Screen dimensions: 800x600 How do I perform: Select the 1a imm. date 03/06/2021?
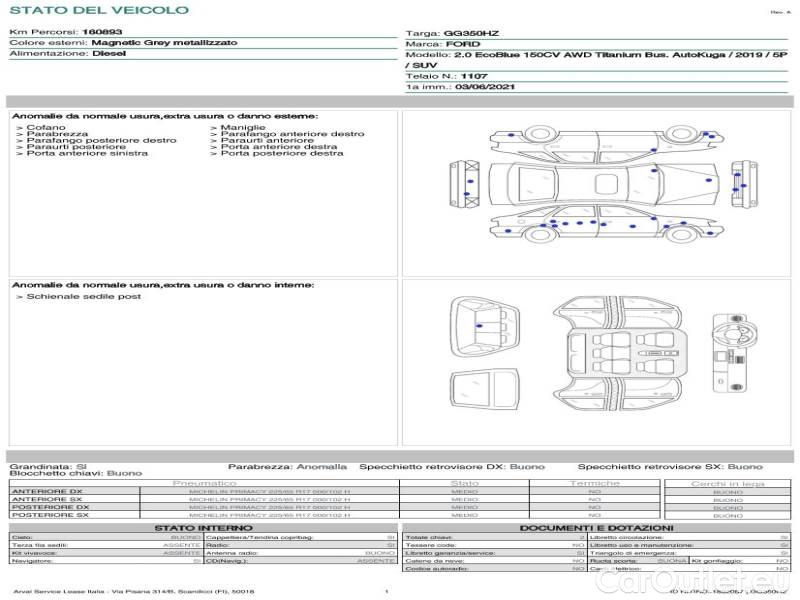(485, 87)
